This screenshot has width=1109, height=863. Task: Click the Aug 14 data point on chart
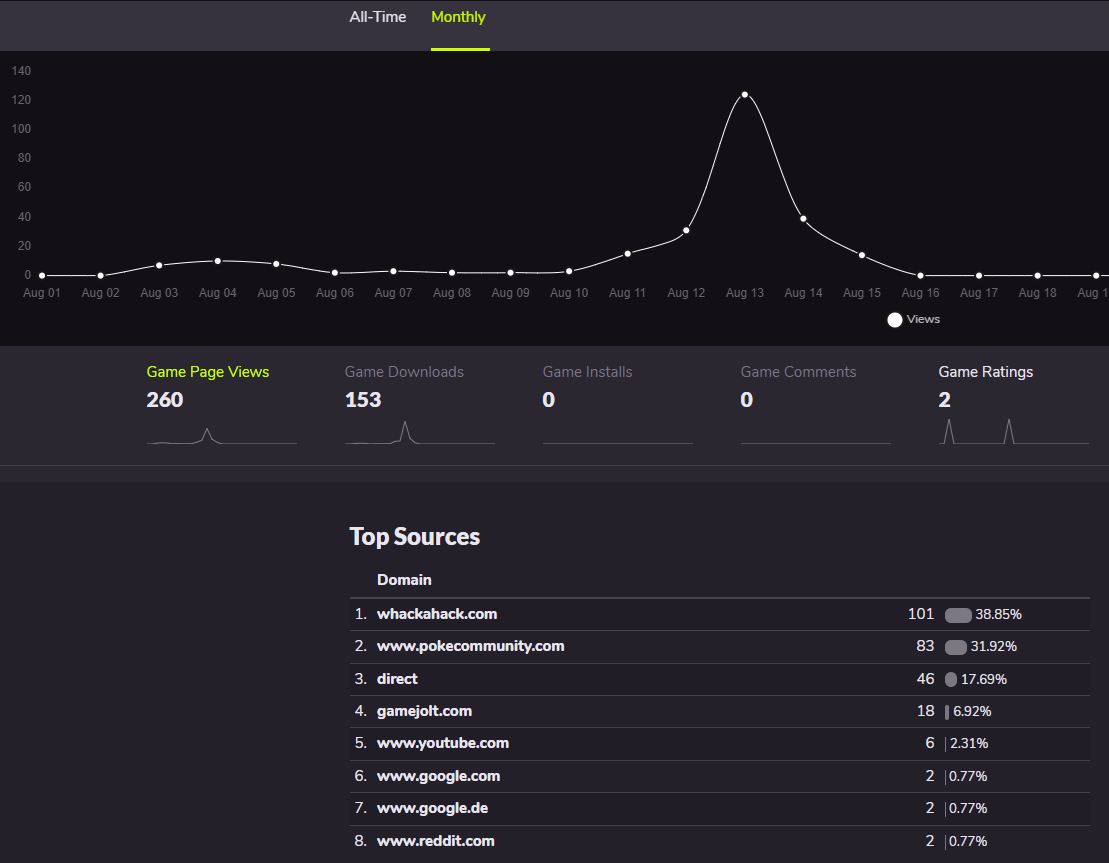(803, 219)
